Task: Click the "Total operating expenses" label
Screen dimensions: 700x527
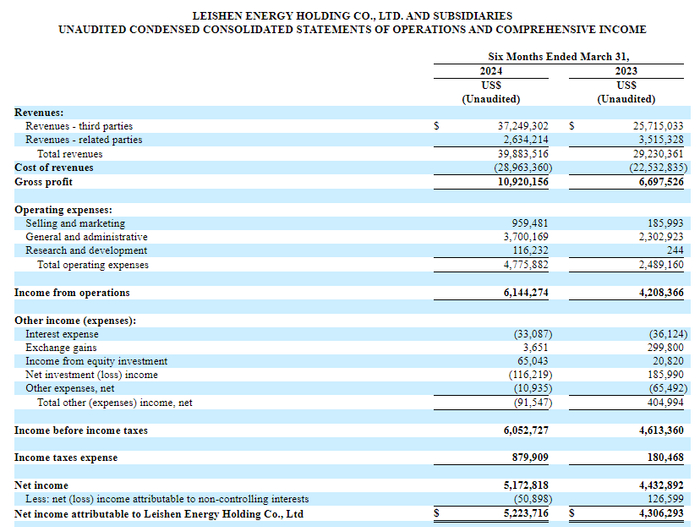Action: point(93,265)
